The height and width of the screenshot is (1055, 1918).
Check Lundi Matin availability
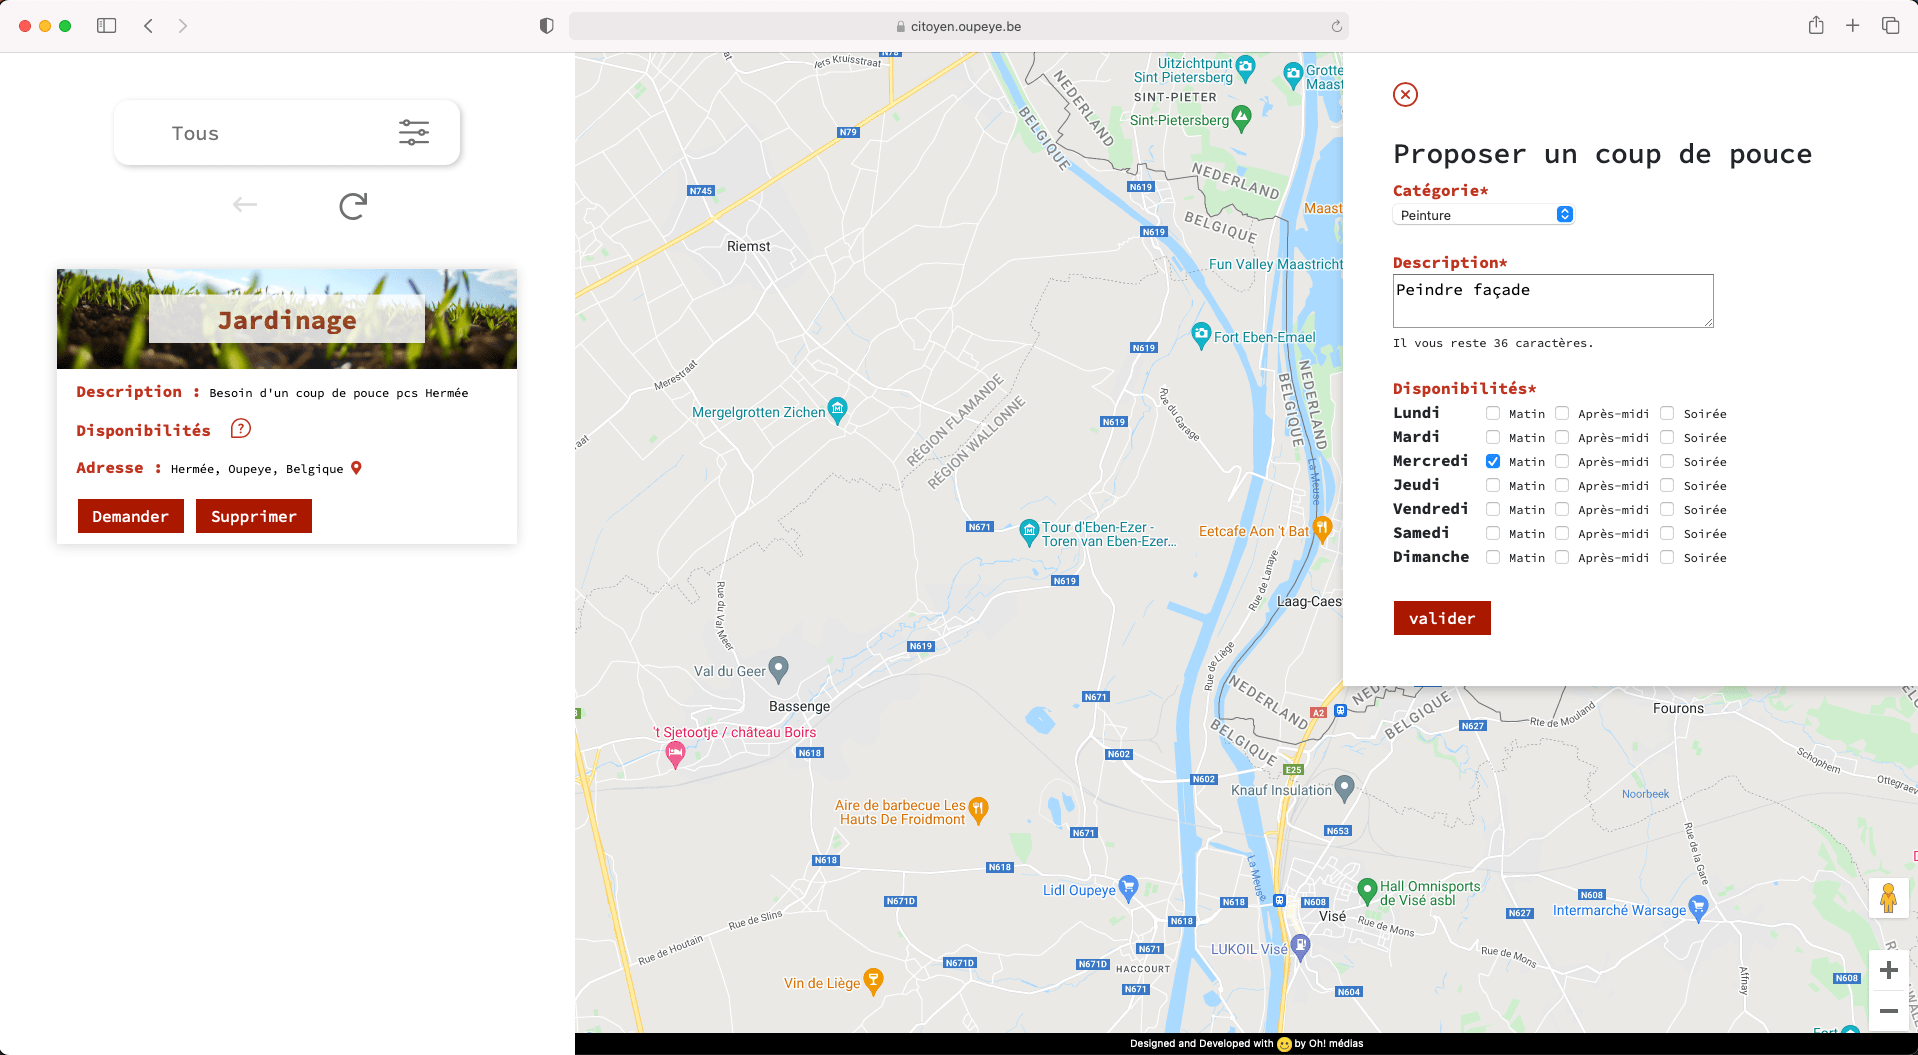click(1493, 413)
